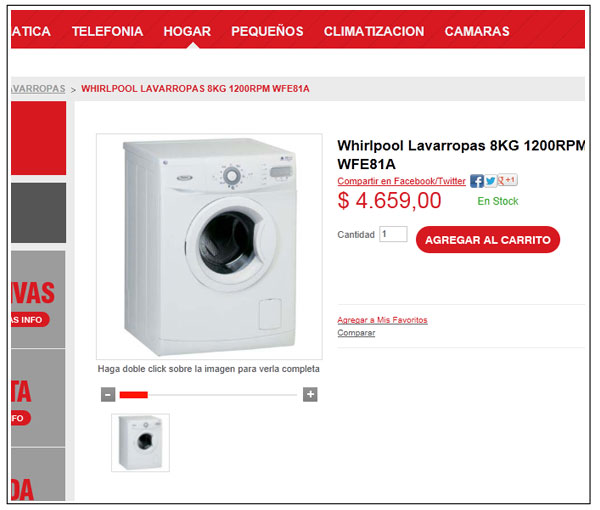Click Compartir en Facebook/Twitter link
Screen dimensions: 600x510
401,181
